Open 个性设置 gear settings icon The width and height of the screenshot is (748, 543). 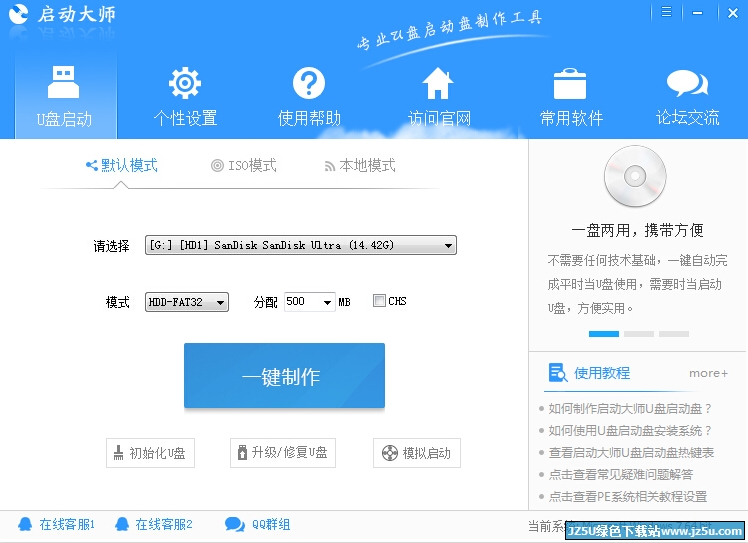point(184,84)
